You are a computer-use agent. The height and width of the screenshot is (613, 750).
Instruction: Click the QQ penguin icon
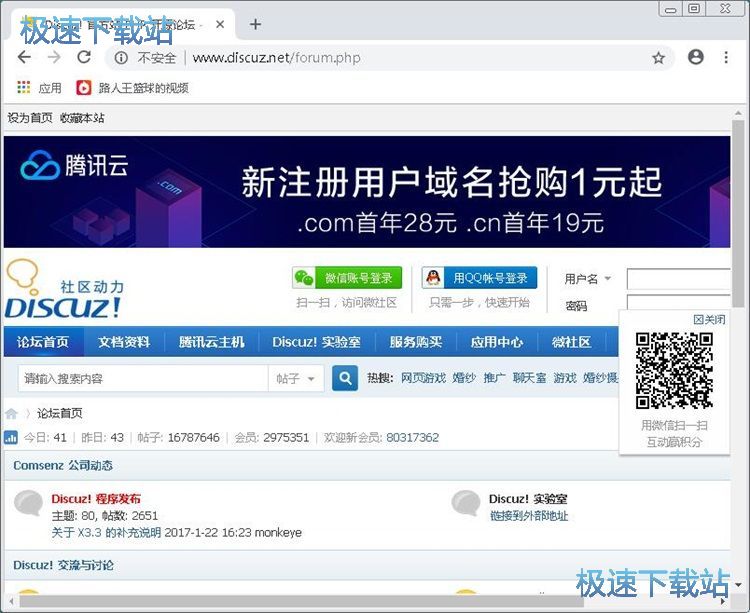[x=433, y=278]
